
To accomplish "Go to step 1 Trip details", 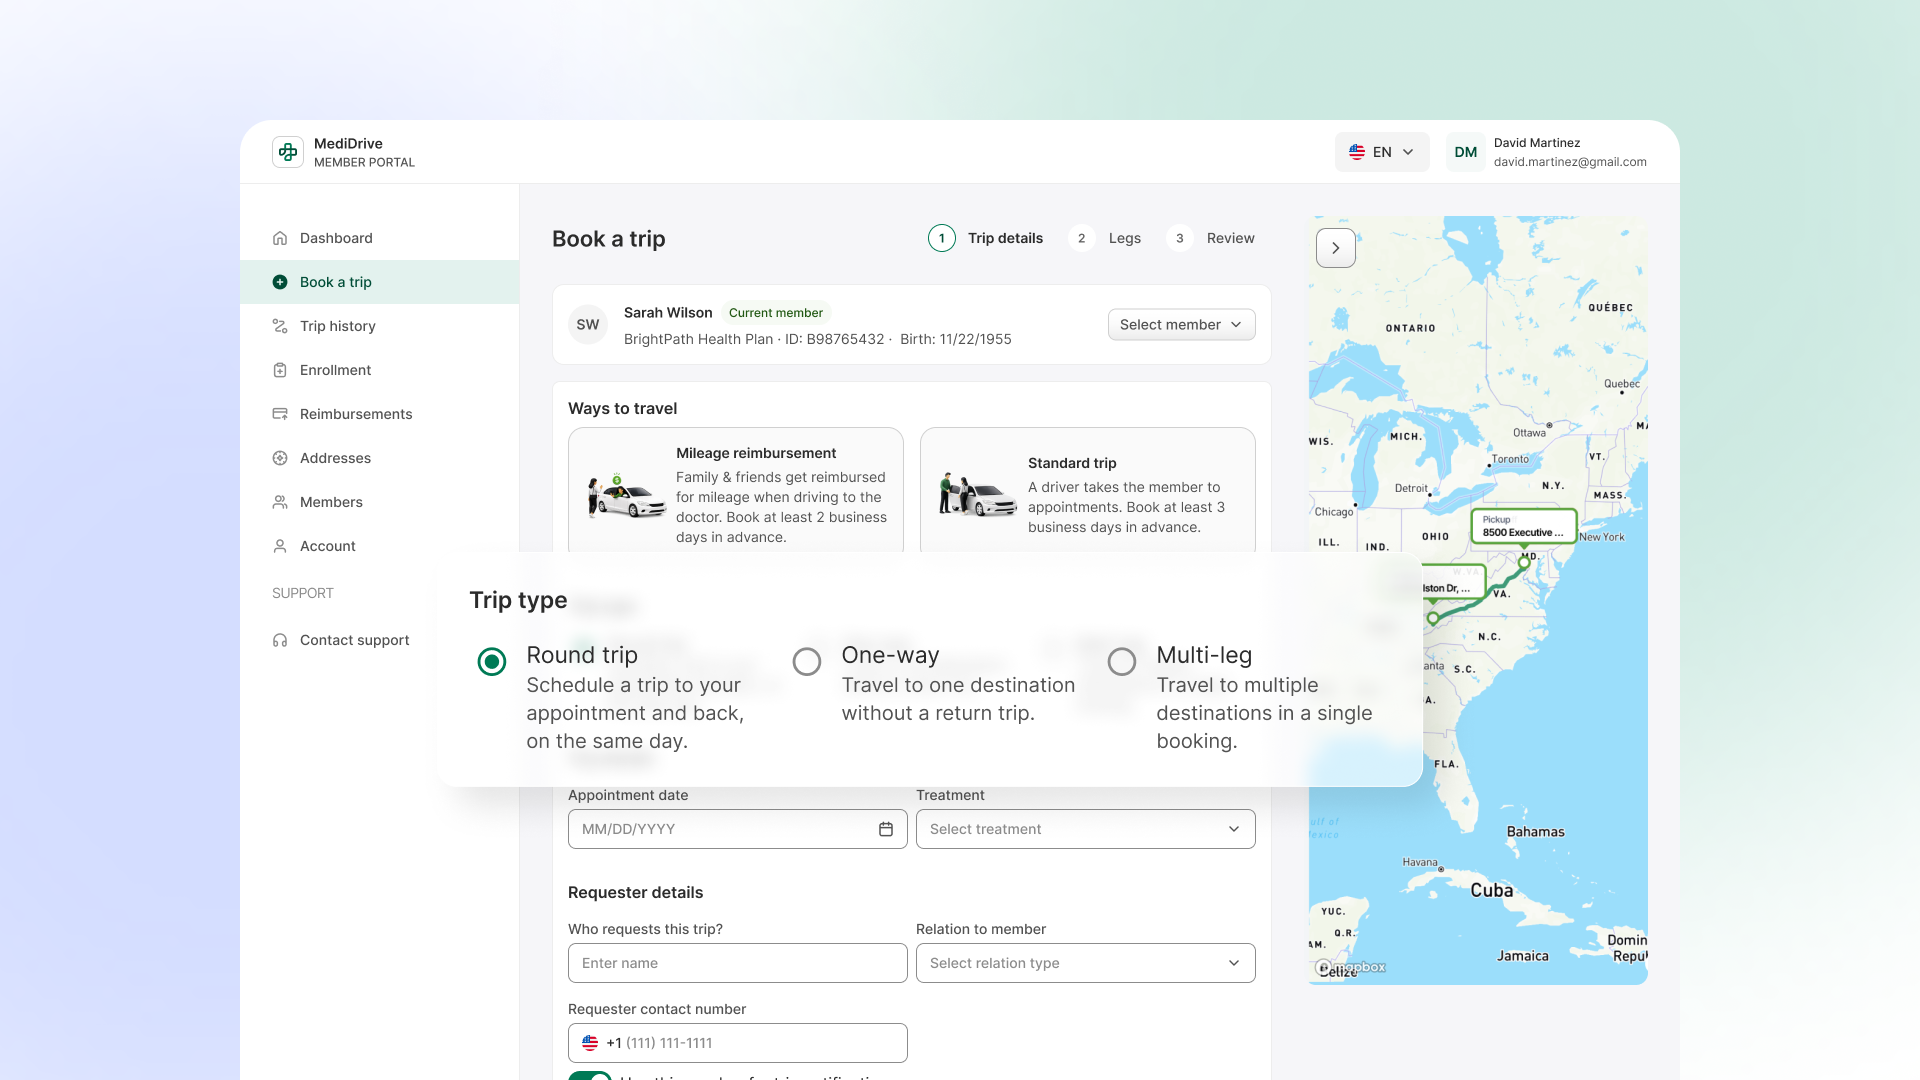I will (x=986, y=238).
